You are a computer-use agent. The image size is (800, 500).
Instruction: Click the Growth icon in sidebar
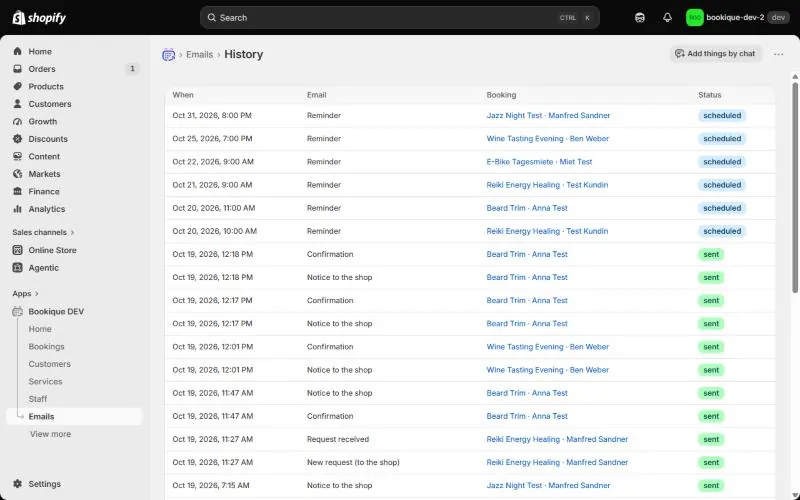[x=17, y=121]
